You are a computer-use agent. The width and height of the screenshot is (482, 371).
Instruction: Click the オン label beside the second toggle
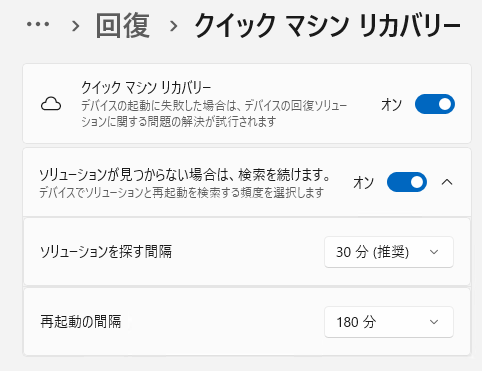pyautogui.click(x=363, y=183)
